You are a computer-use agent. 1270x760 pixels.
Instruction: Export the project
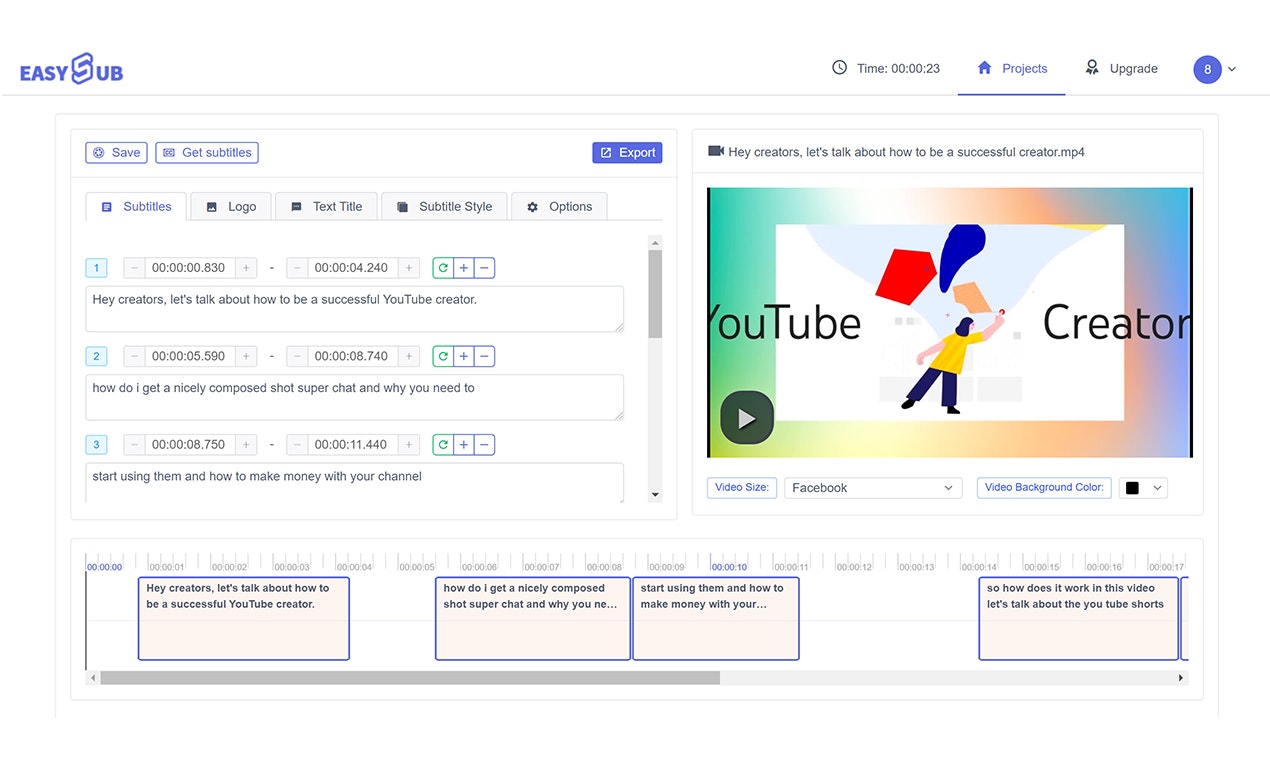coord(627,153)
